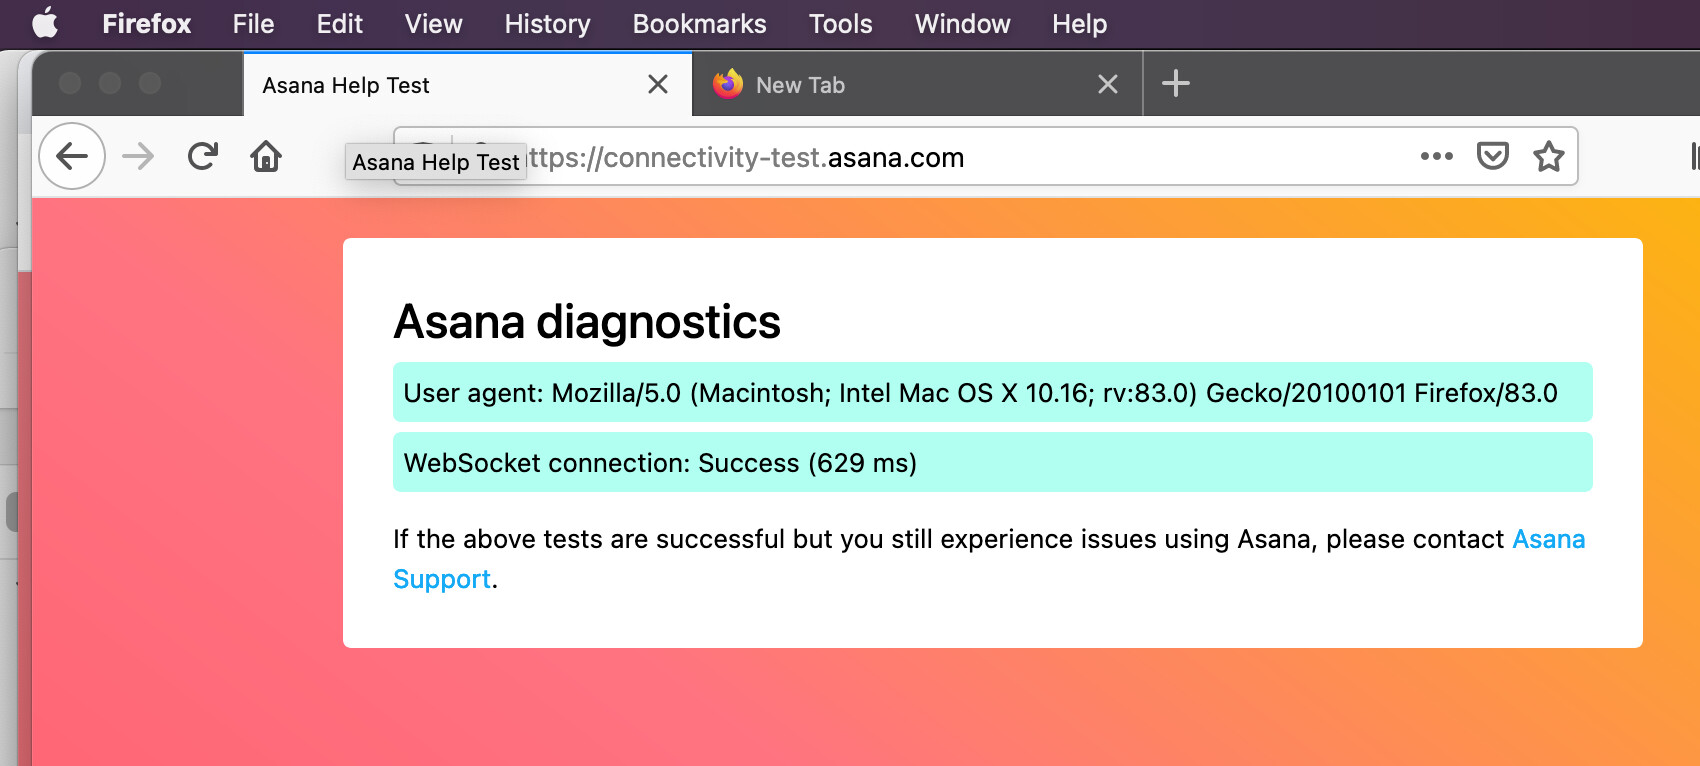This screenshot has width=1700, height=766.
Task: Open a new tab with the plus button
Action: (x=1176, y=84)
